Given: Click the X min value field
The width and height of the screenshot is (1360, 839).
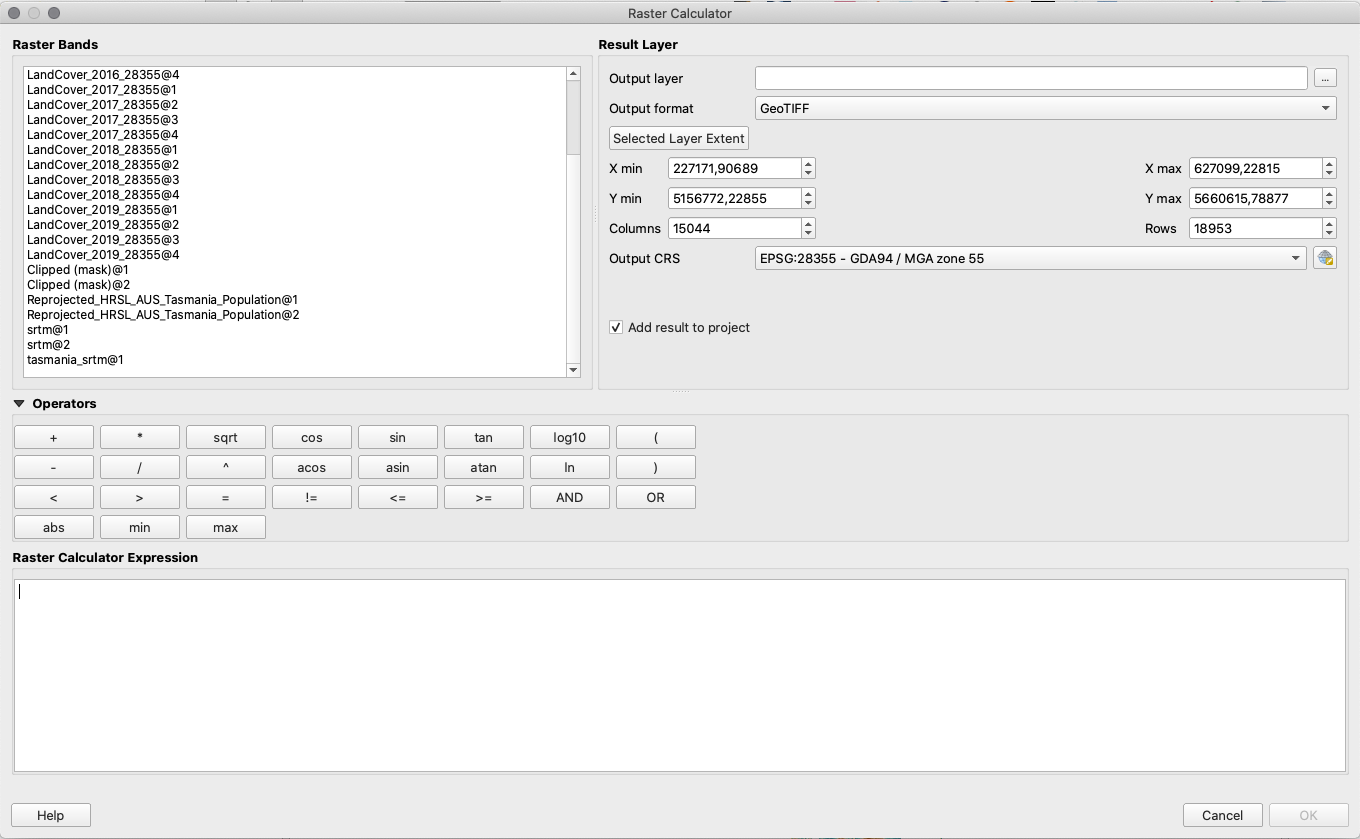Looking at the screenshot, I should coord(735,168).
